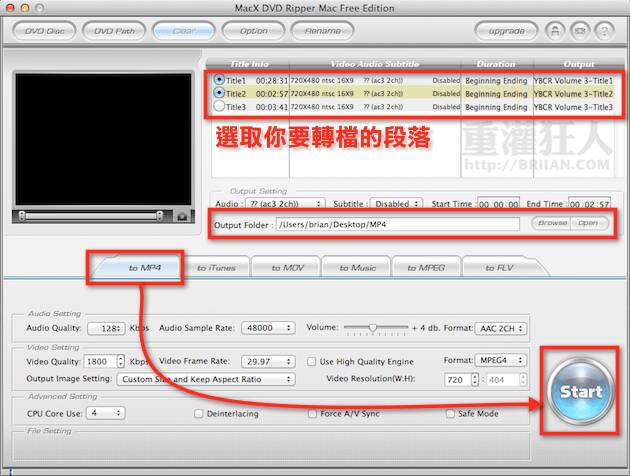630x476 pixels.
Task: Start ripping with the Start button
Action: (x=581, y=391)
